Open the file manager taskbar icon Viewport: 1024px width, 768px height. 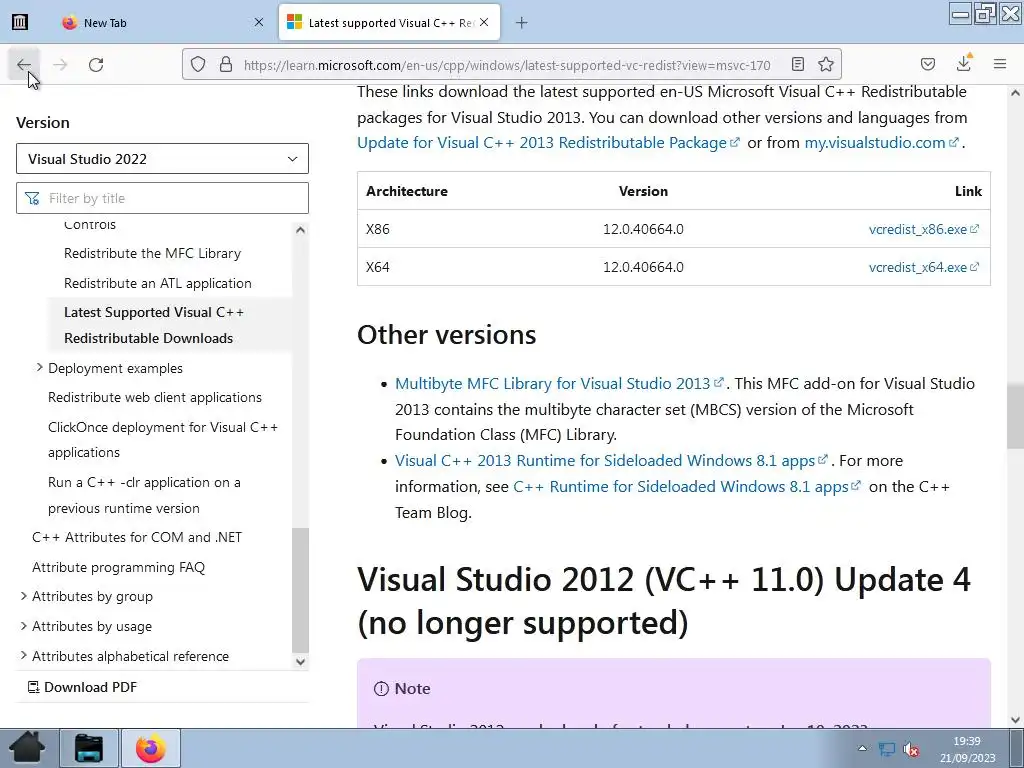pos(89,748)
